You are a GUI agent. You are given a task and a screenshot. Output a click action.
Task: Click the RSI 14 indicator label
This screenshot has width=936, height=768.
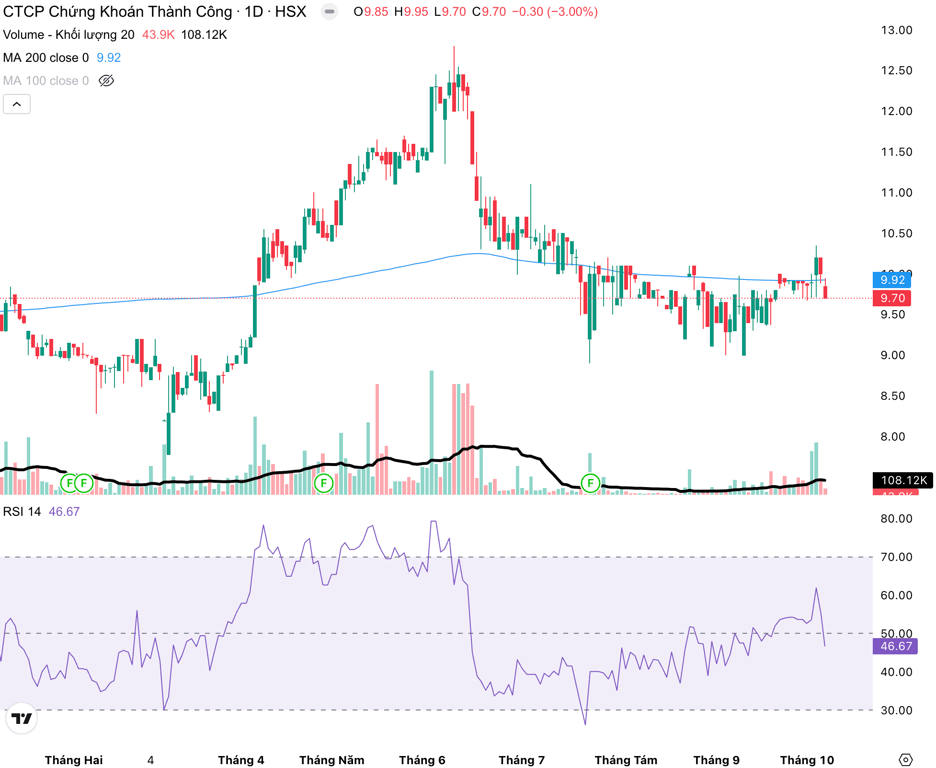[x=22, y=512]
